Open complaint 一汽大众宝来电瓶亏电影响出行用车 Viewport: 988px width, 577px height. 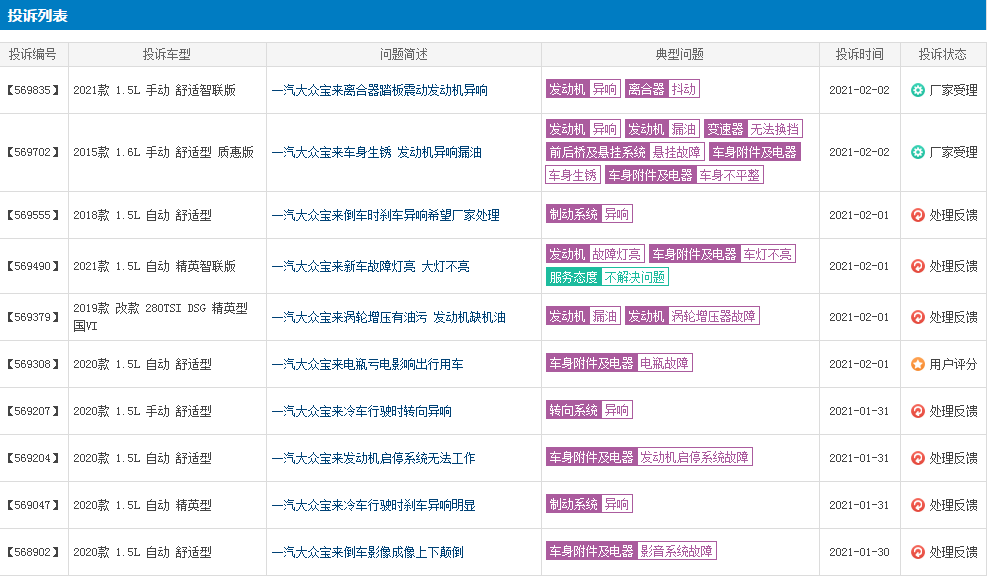367,364
